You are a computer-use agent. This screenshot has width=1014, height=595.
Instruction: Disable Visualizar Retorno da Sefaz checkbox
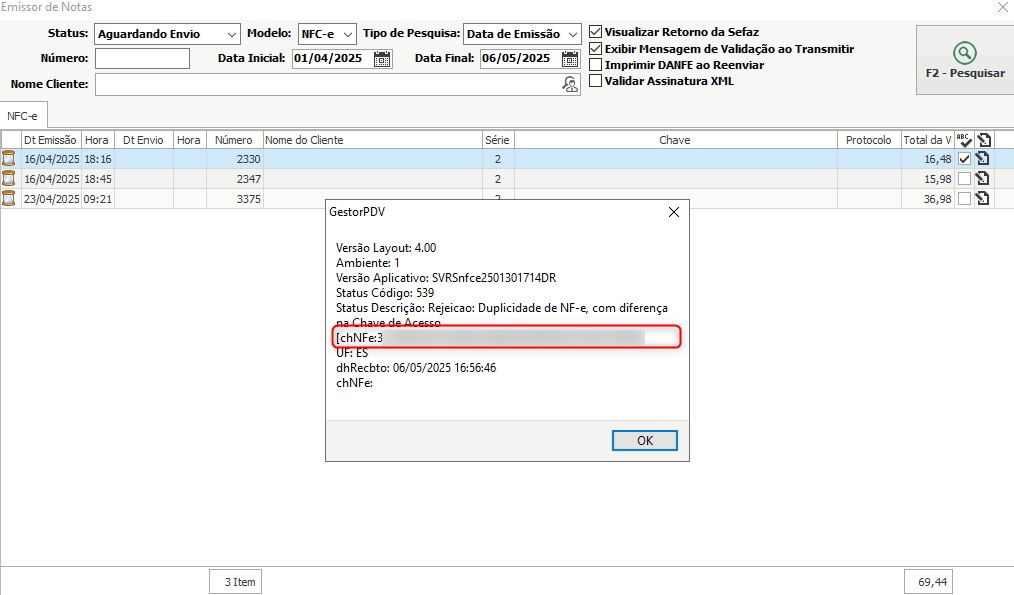coord(596,32)
